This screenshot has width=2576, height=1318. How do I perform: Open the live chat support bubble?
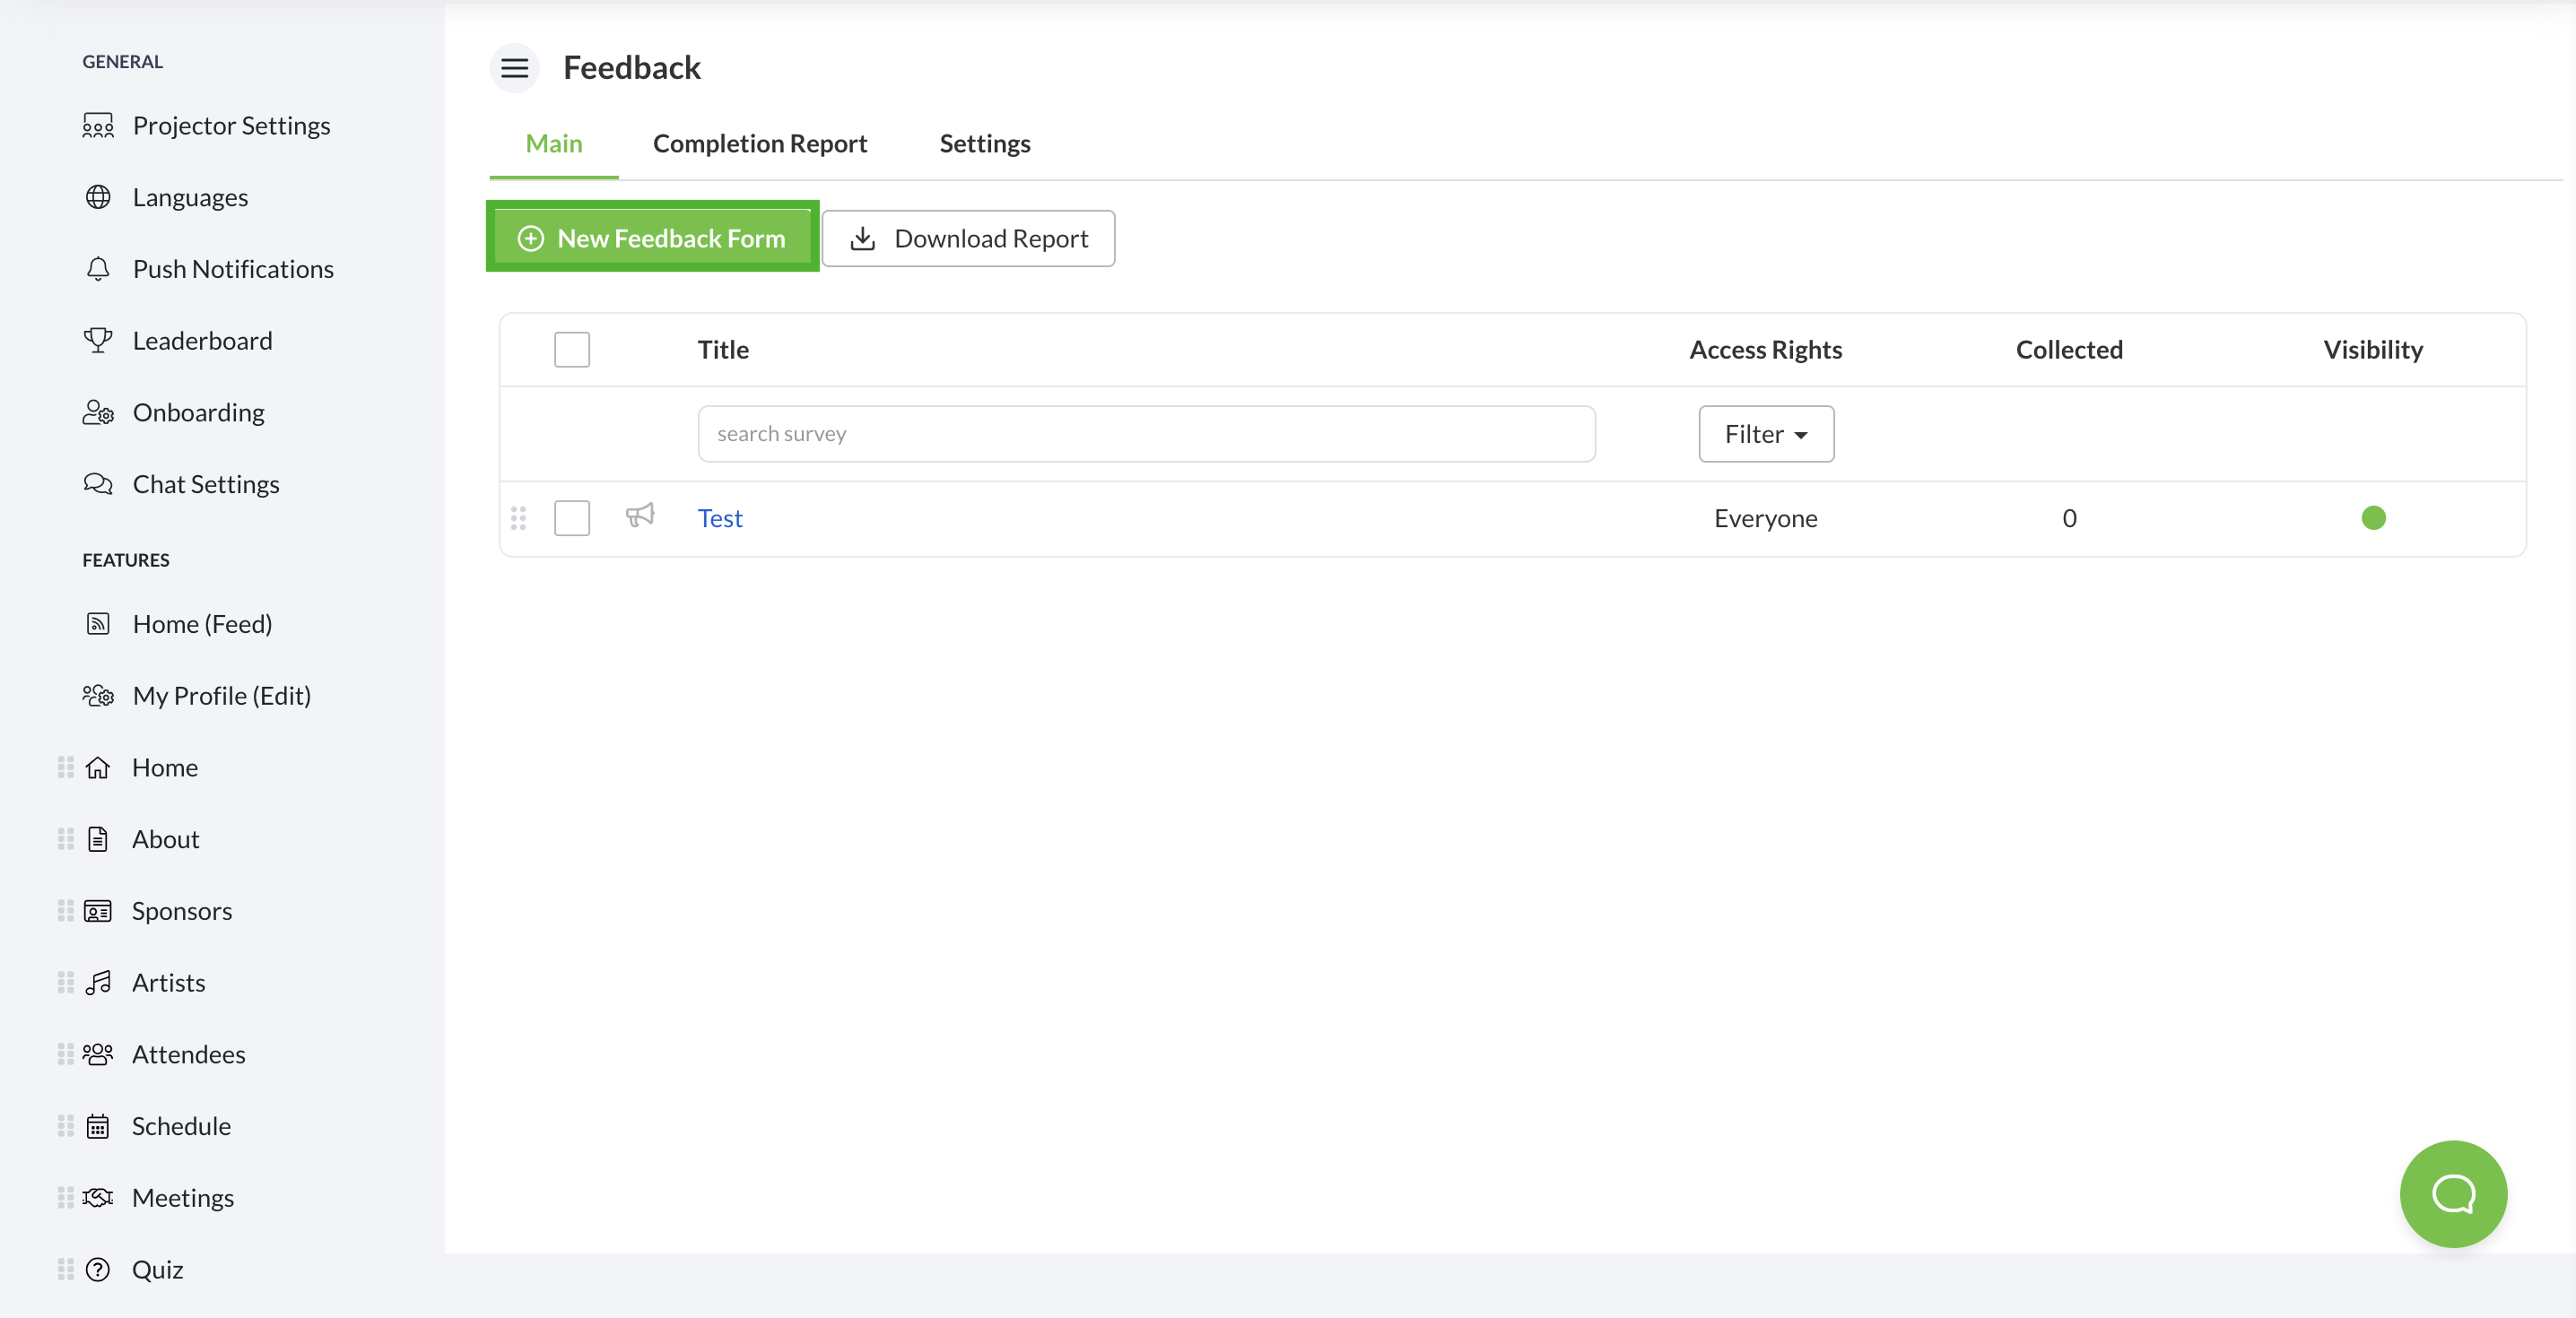[x=2452, y=1193]
